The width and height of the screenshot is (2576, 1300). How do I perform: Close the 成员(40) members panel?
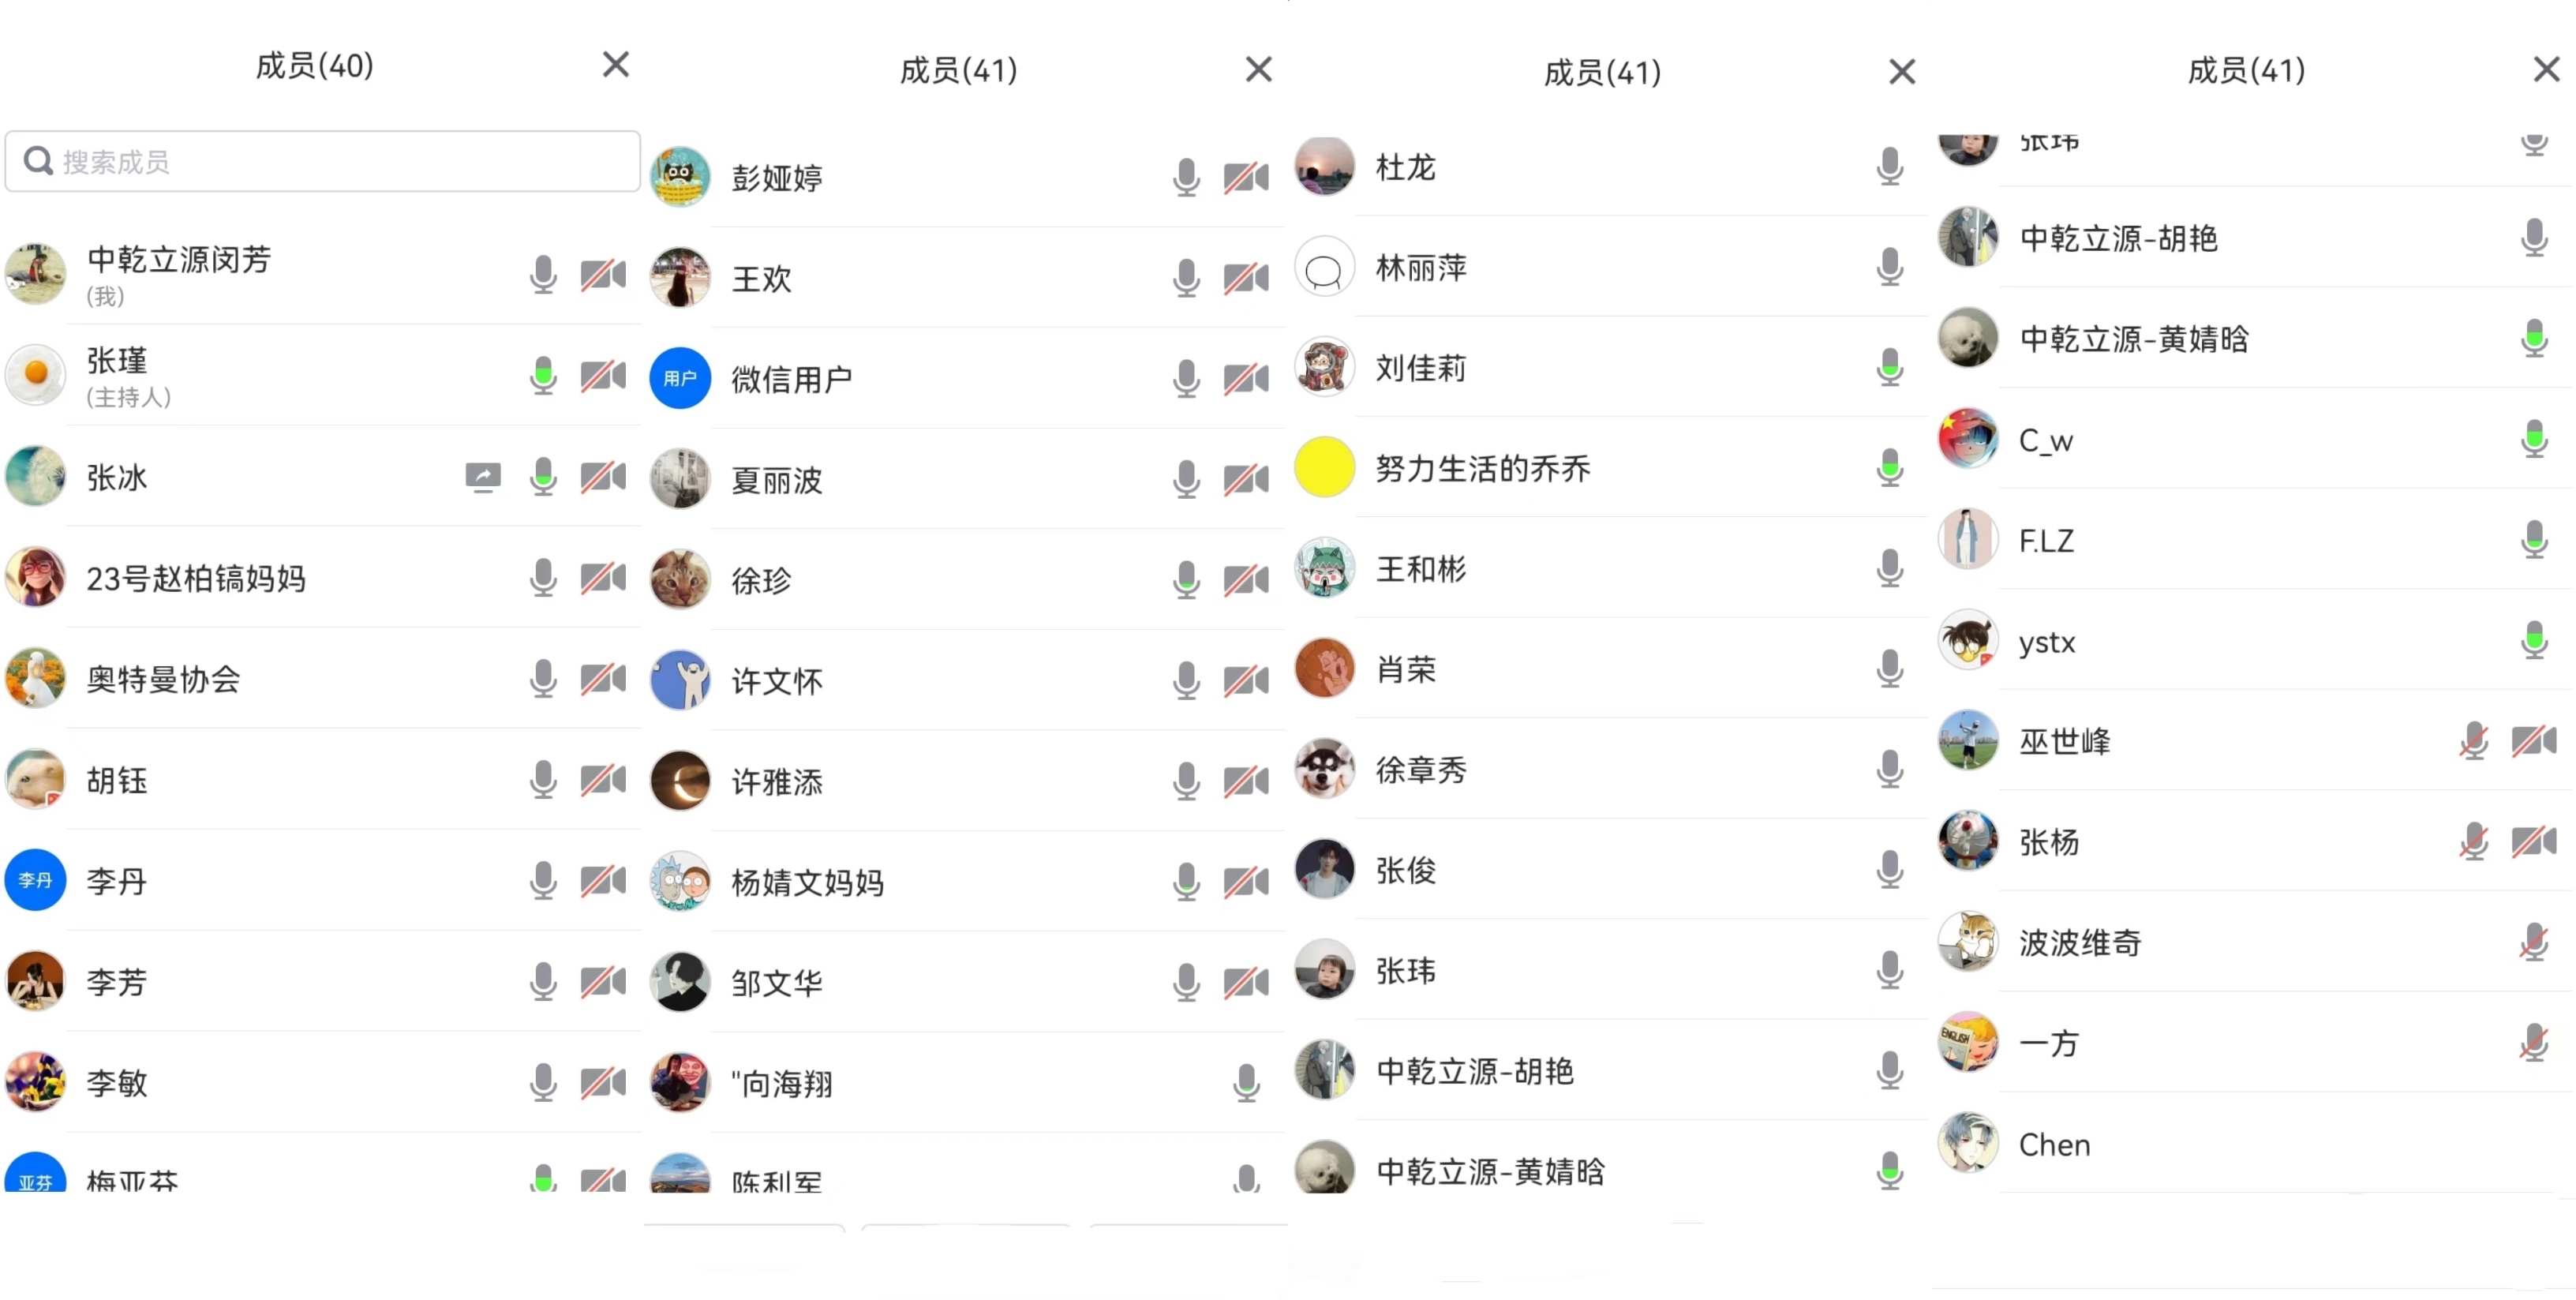click(x=616, y=65)
